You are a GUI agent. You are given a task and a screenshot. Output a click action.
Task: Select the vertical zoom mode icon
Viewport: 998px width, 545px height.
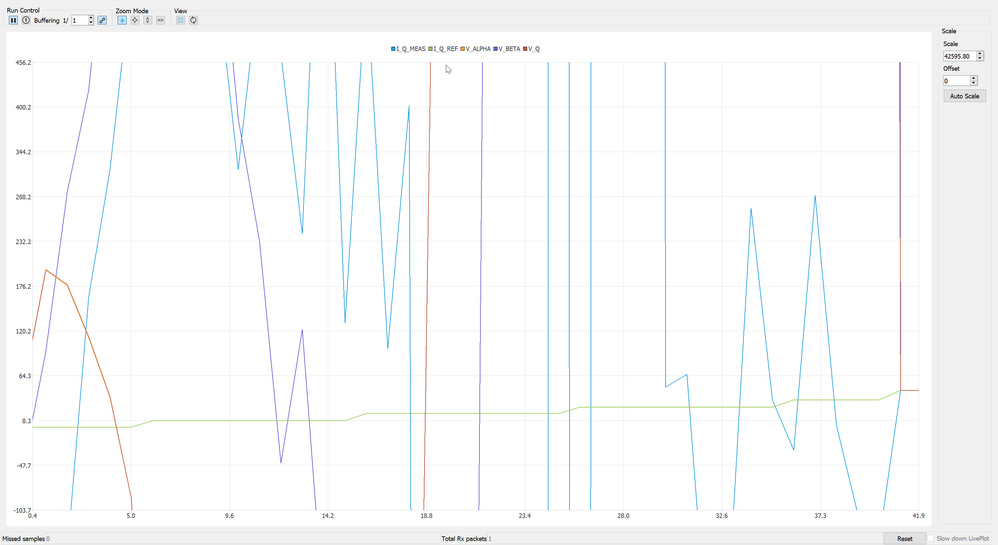coord(148,20)
